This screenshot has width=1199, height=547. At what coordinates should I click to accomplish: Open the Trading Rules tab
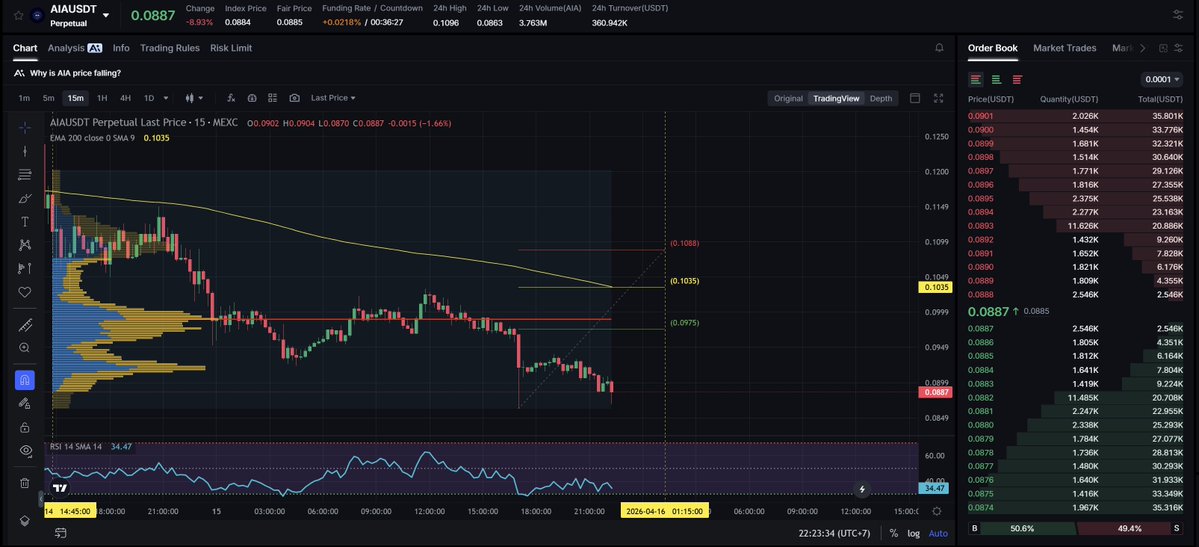(170, 47)
